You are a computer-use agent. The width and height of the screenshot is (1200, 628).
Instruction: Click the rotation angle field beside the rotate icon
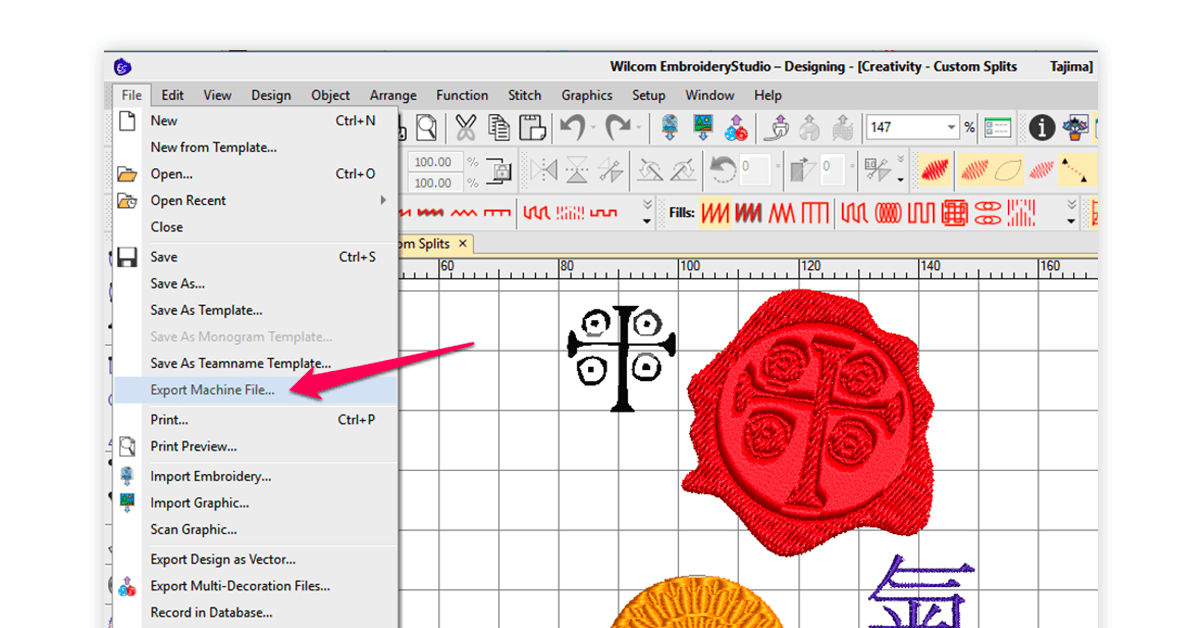(757, 170)
